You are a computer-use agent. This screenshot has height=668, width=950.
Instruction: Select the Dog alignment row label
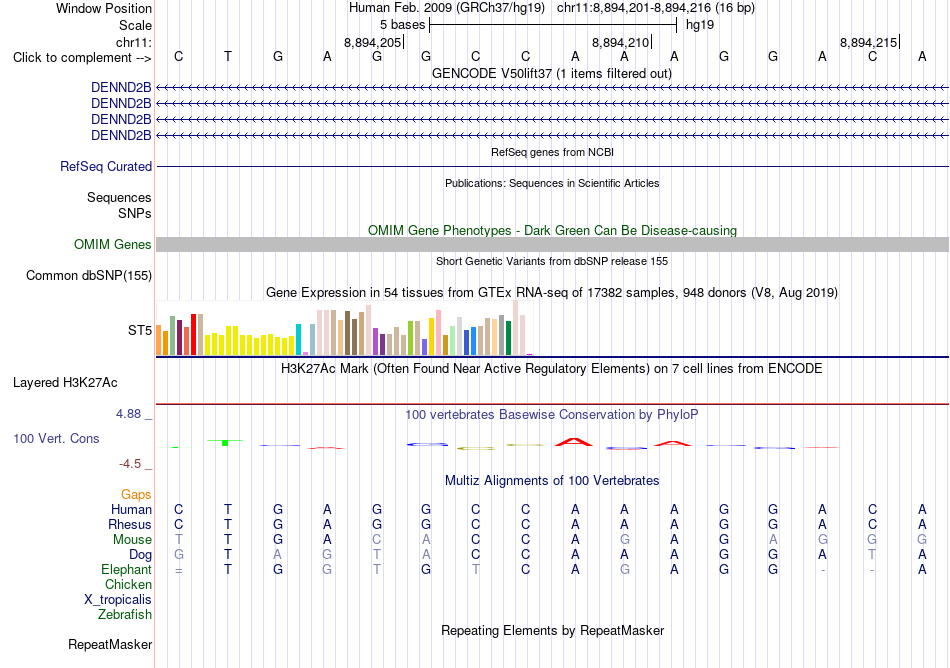click(x=140, y=555)
